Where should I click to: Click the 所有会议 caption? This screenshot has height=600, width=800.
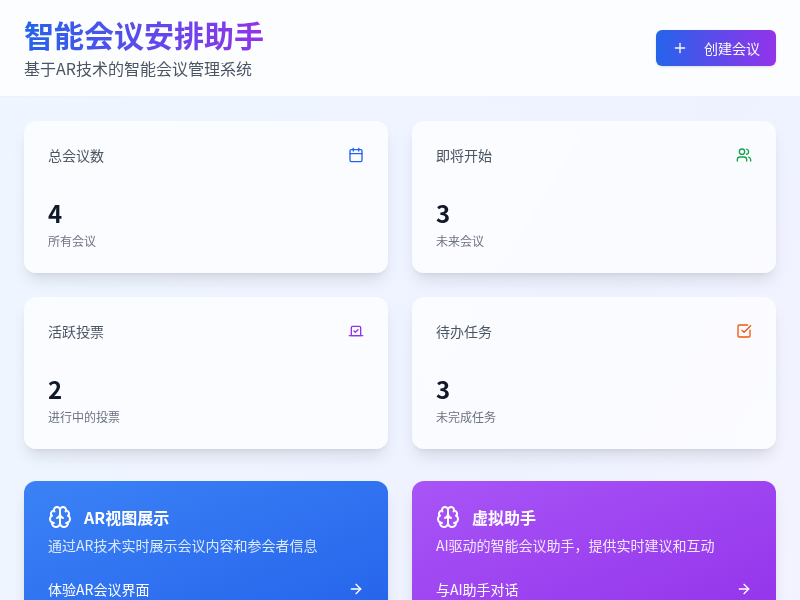click(72, 241)
